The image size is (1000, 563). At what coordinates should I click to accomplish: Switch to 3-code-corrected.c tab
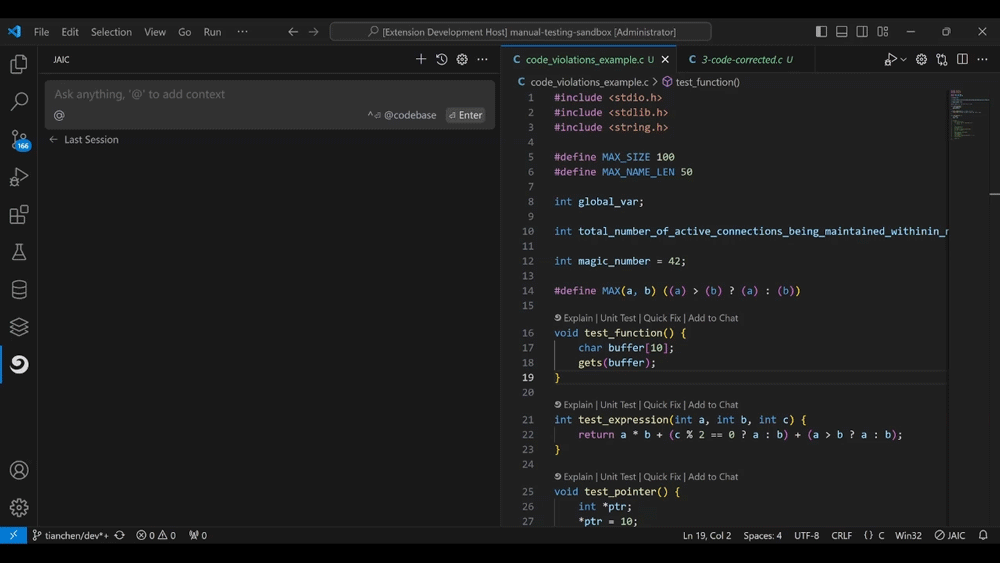(x=741, y=59)
